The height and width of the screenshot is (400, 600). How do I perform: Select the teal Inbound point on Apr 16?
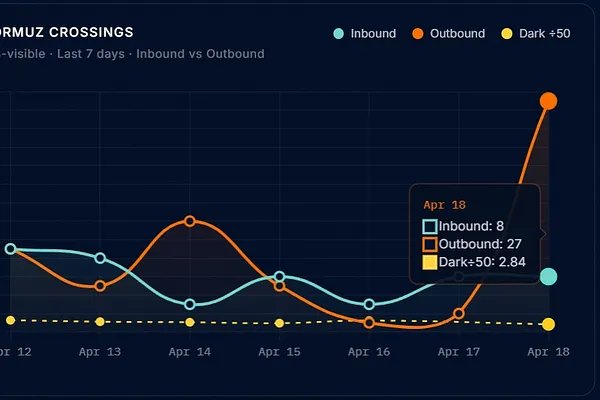[x=369, y=304]
